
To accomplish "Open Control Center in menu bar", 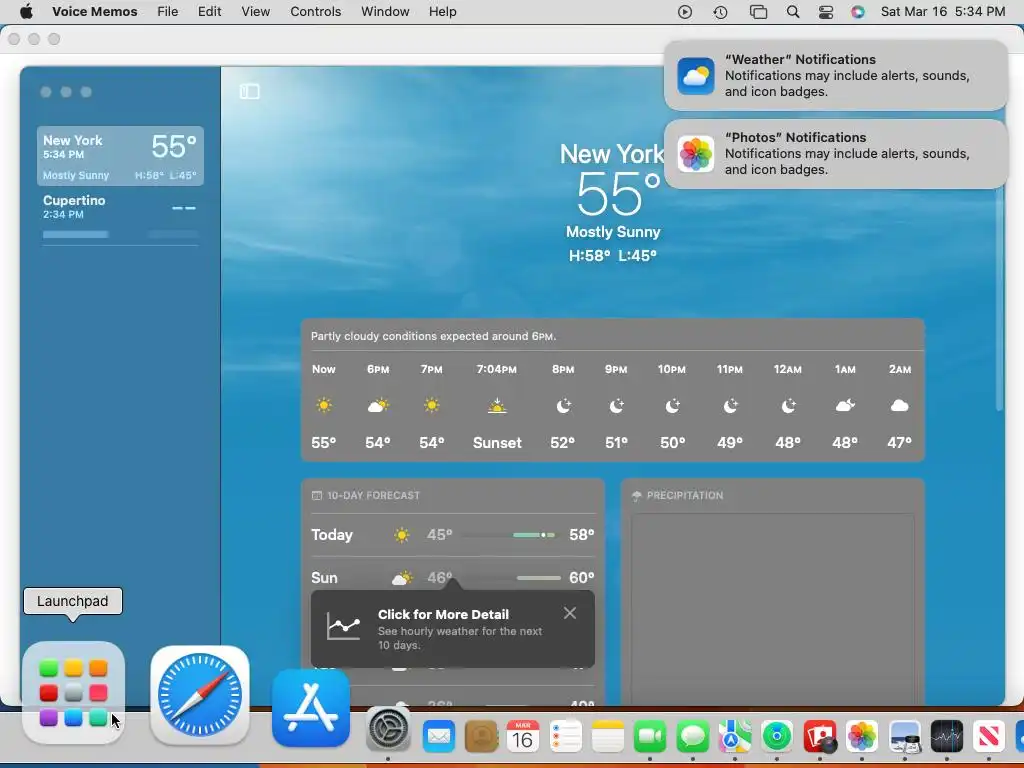I will [825, 12].
